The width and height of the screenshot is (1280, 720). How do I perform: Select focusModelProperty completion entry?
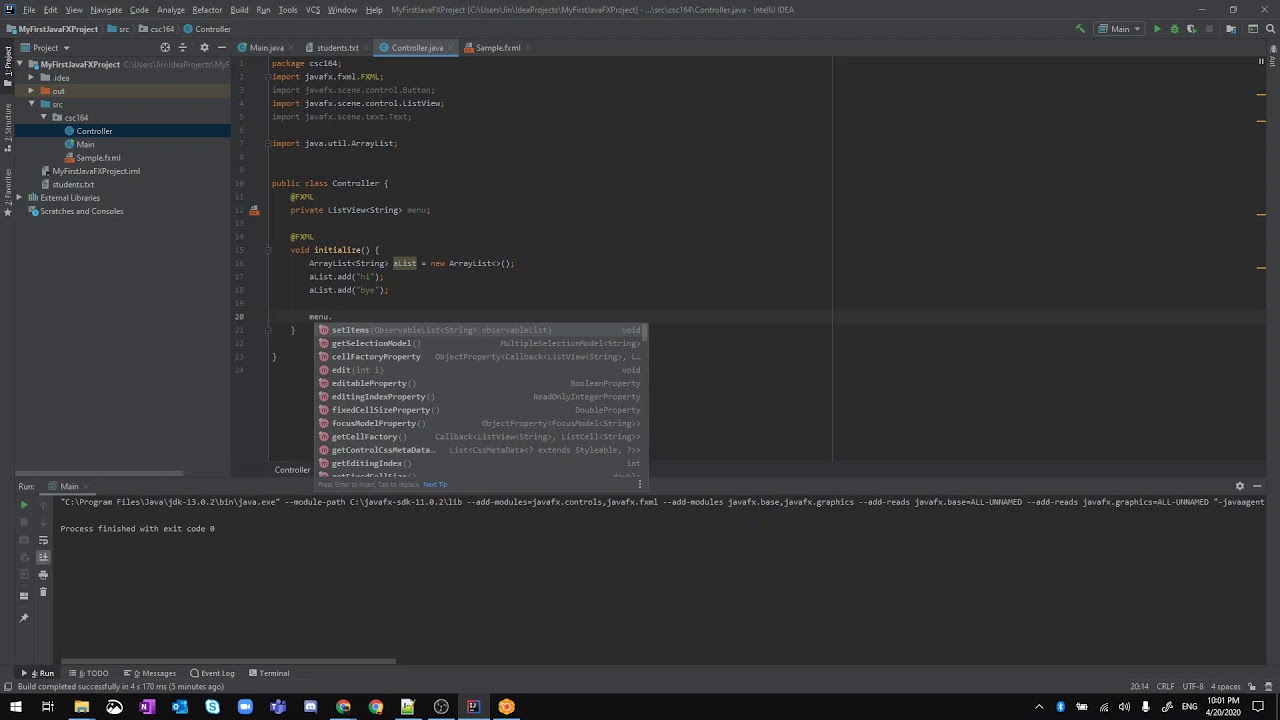pyautogui.click(x=482, y=423)
